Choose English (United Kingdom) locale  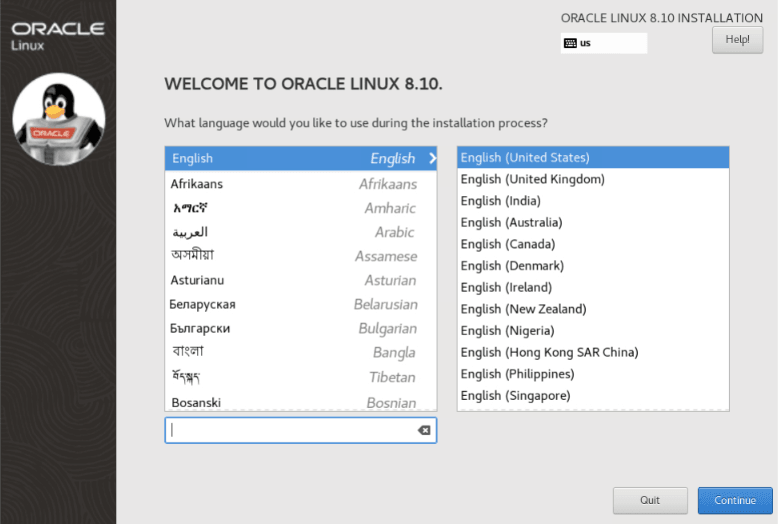coord(593,179)
